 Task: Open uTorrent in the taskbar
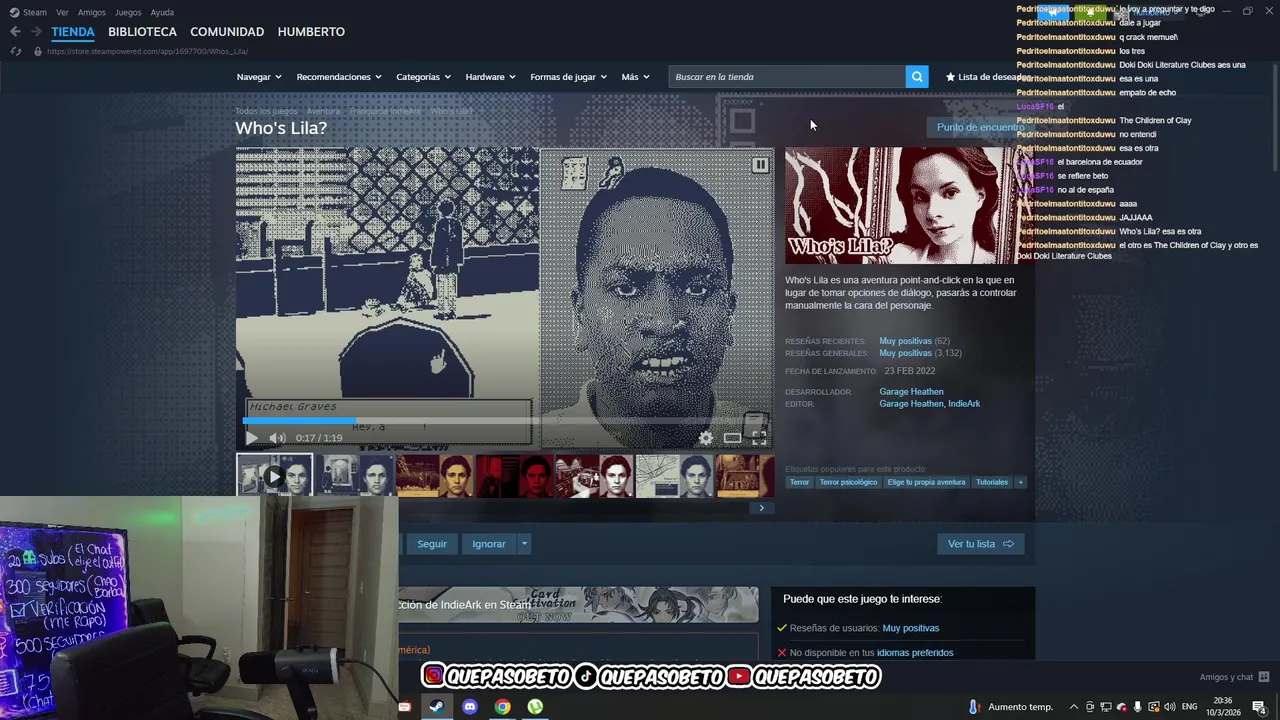(536, 707)
